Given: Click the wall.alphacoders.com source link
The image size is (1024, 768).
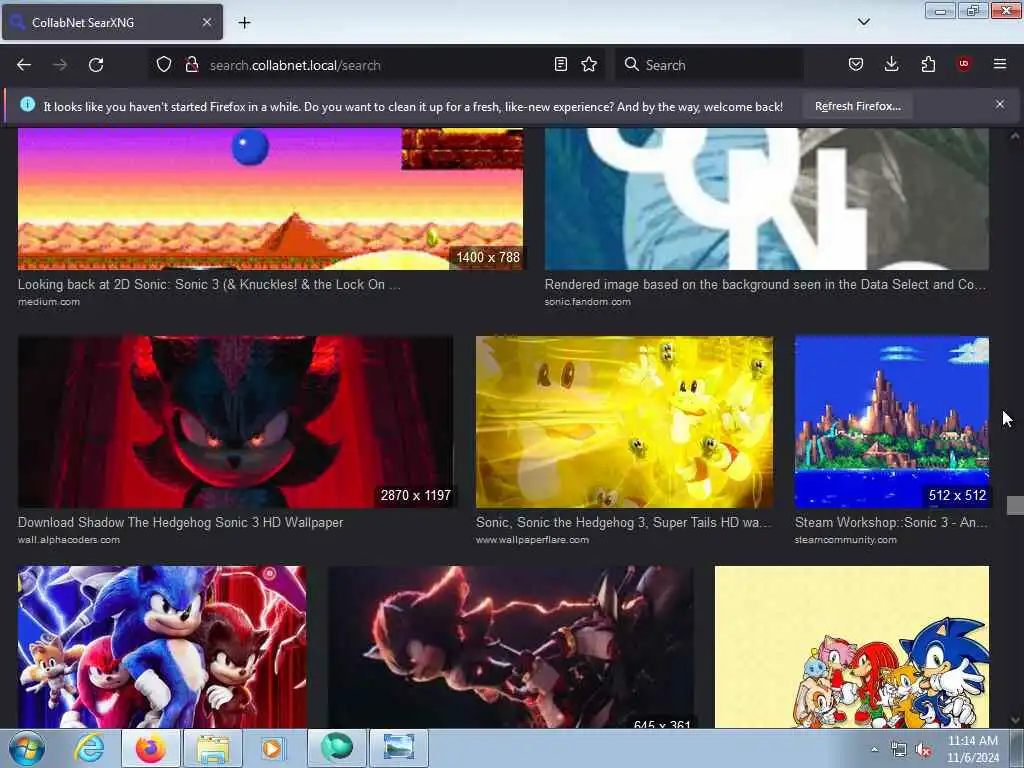Looking at the screenshot, I should tap(69, 539).
